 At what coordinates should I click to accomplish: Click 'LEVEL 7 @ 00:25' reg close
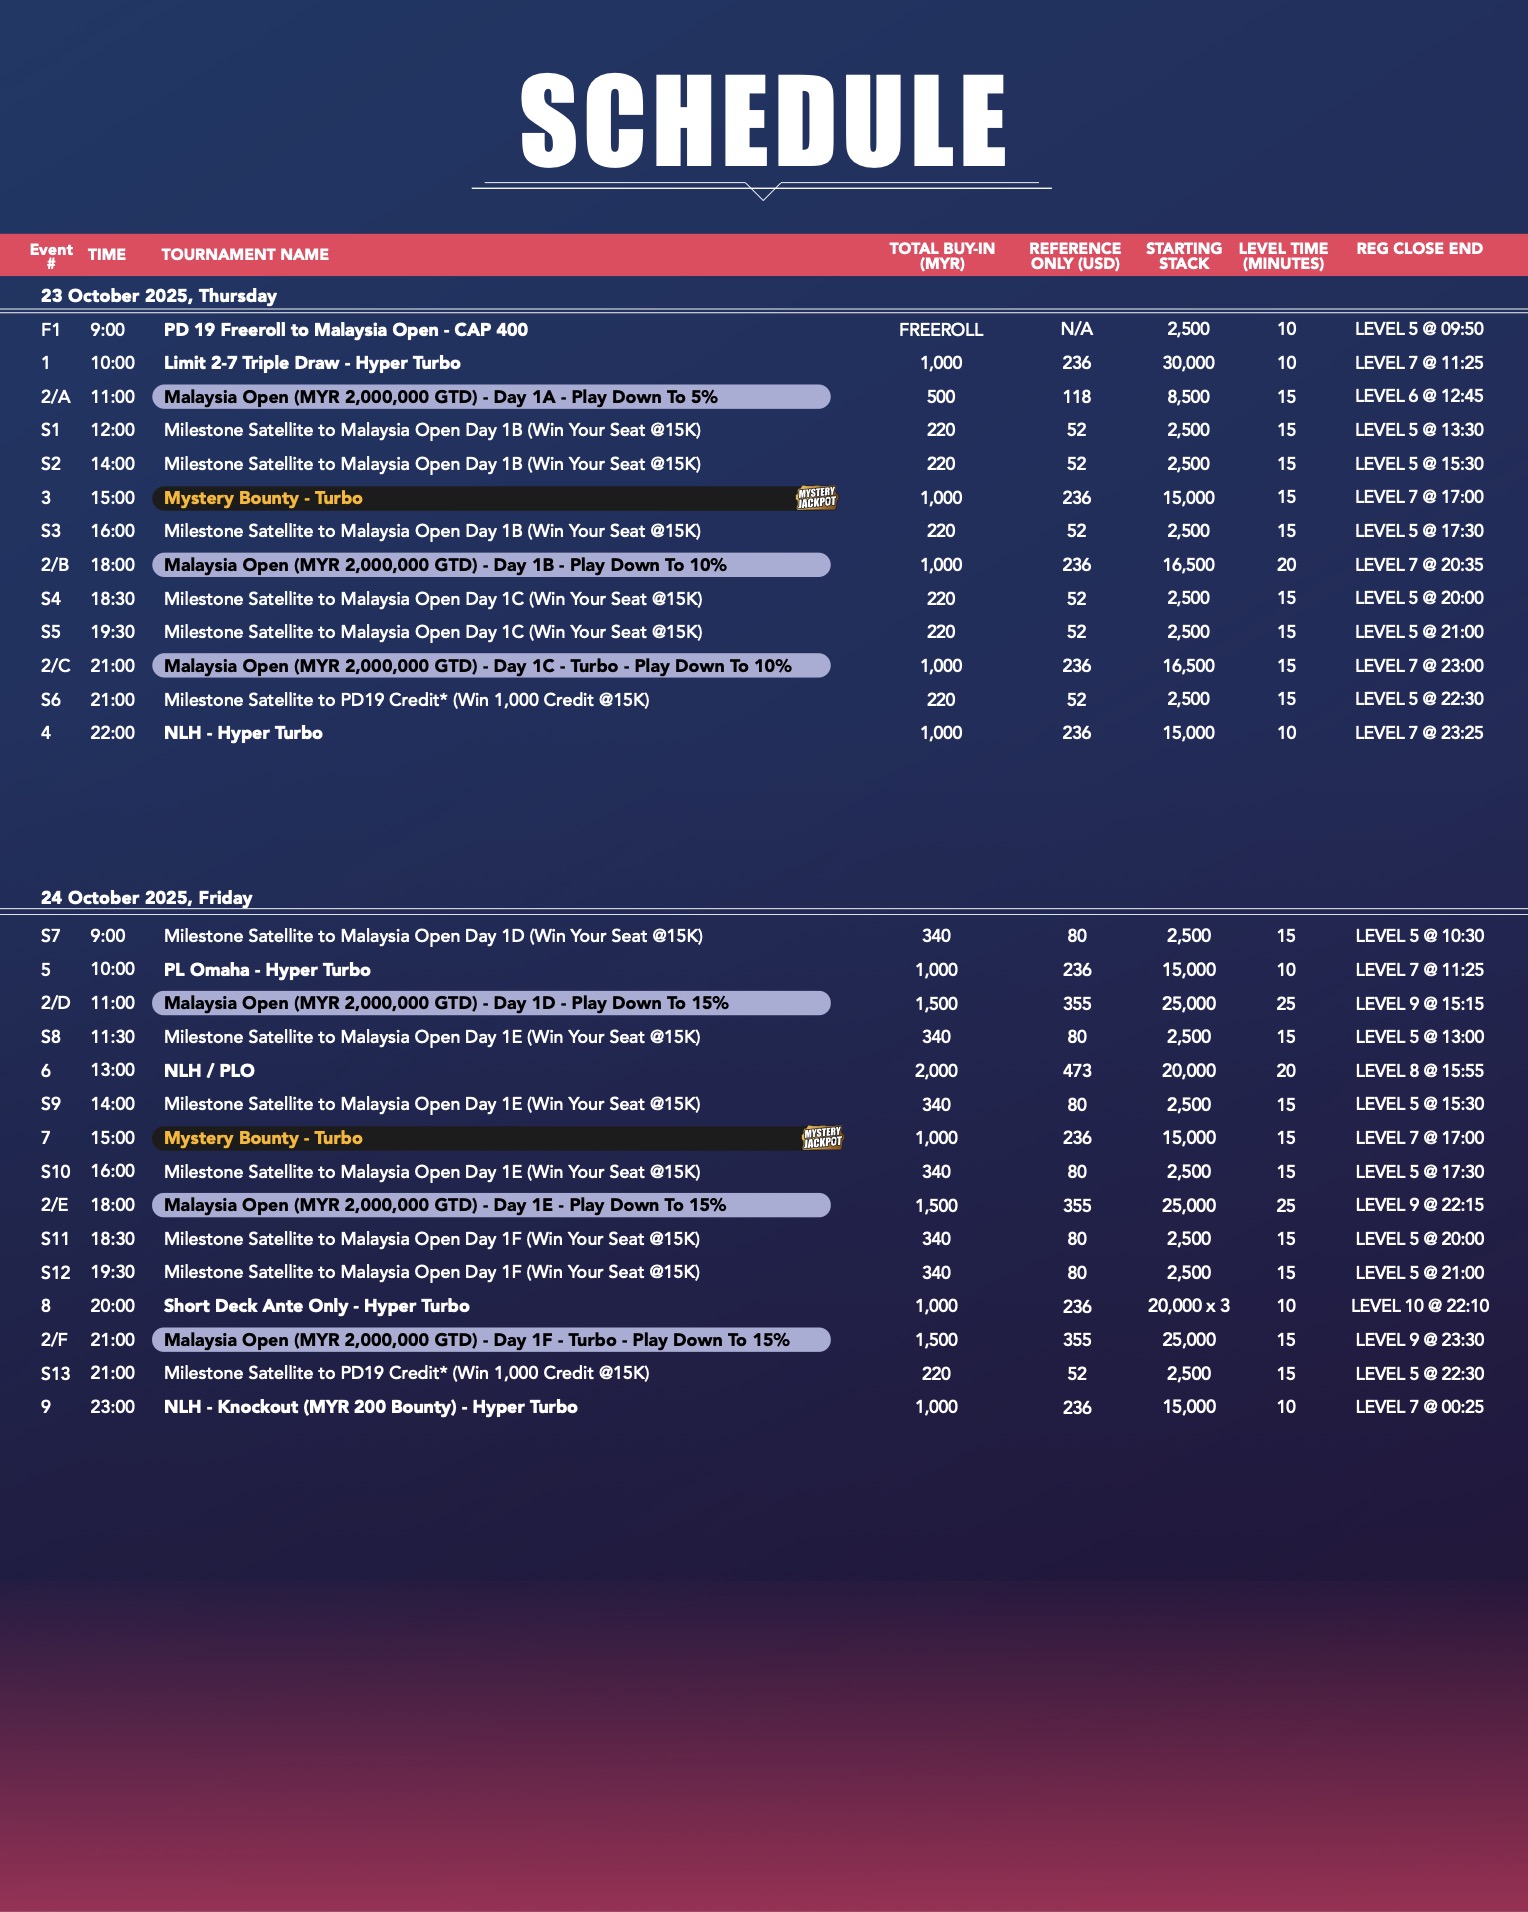(1419, 1407)
